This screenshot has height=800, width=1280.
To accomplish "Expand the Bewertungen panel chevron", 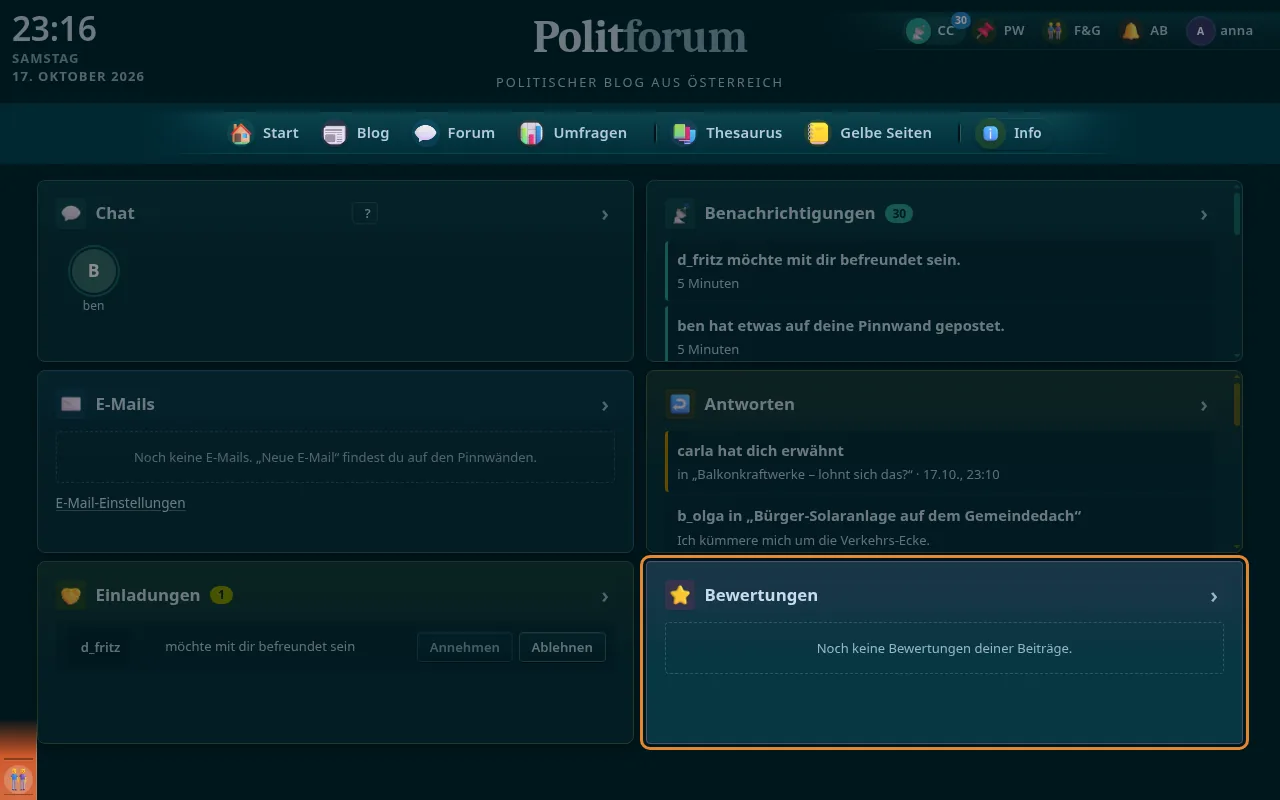I will [1214, 596].
